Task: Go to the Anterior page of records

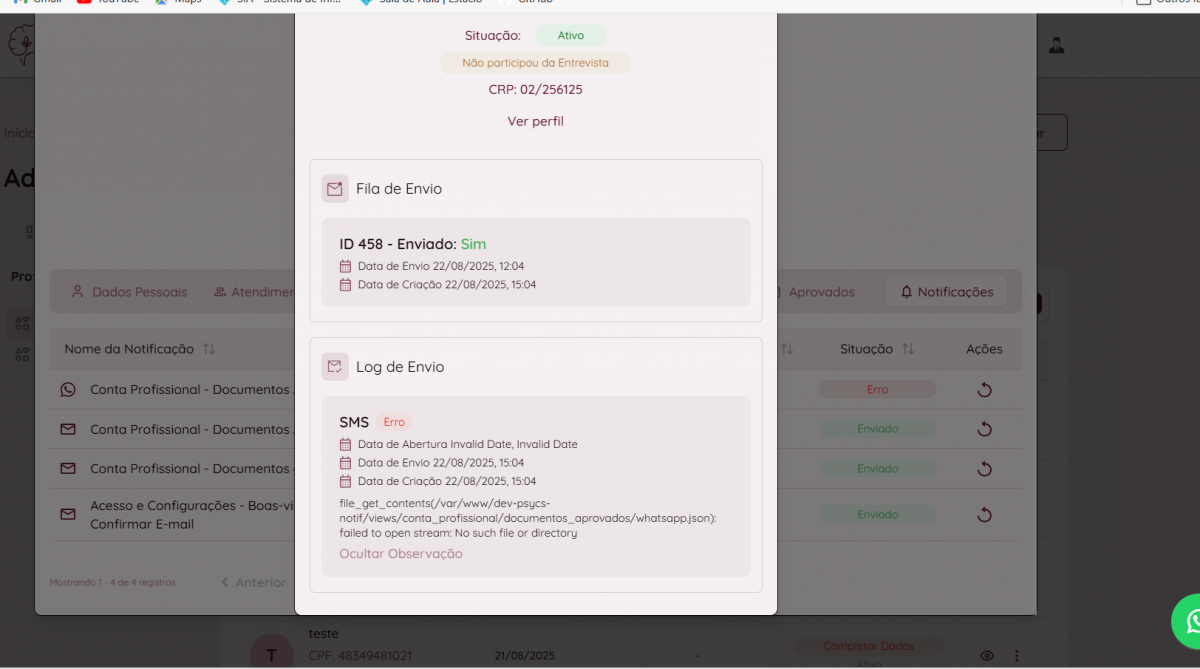Action: click(254, 582)
